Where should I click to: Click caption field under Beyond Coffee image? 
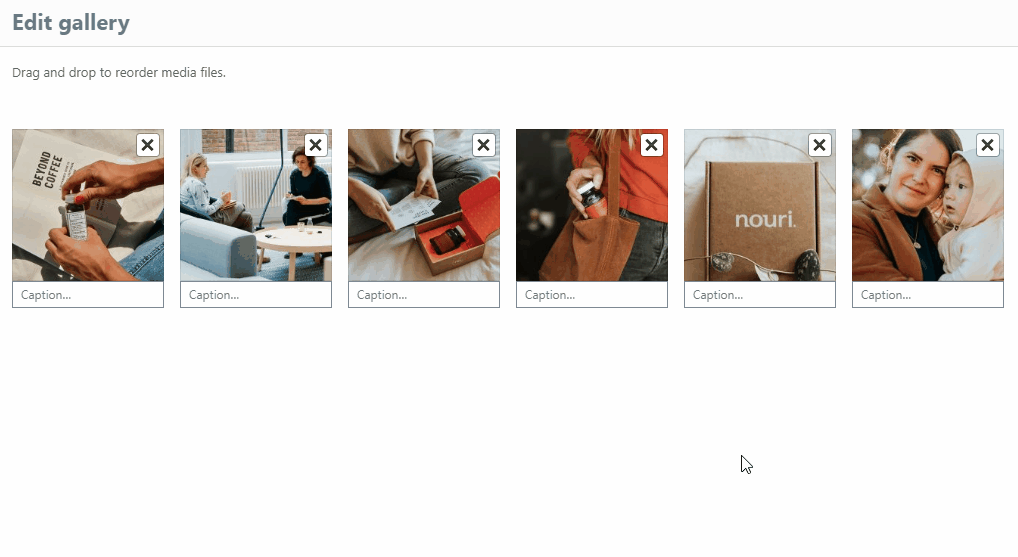point(88,295)
